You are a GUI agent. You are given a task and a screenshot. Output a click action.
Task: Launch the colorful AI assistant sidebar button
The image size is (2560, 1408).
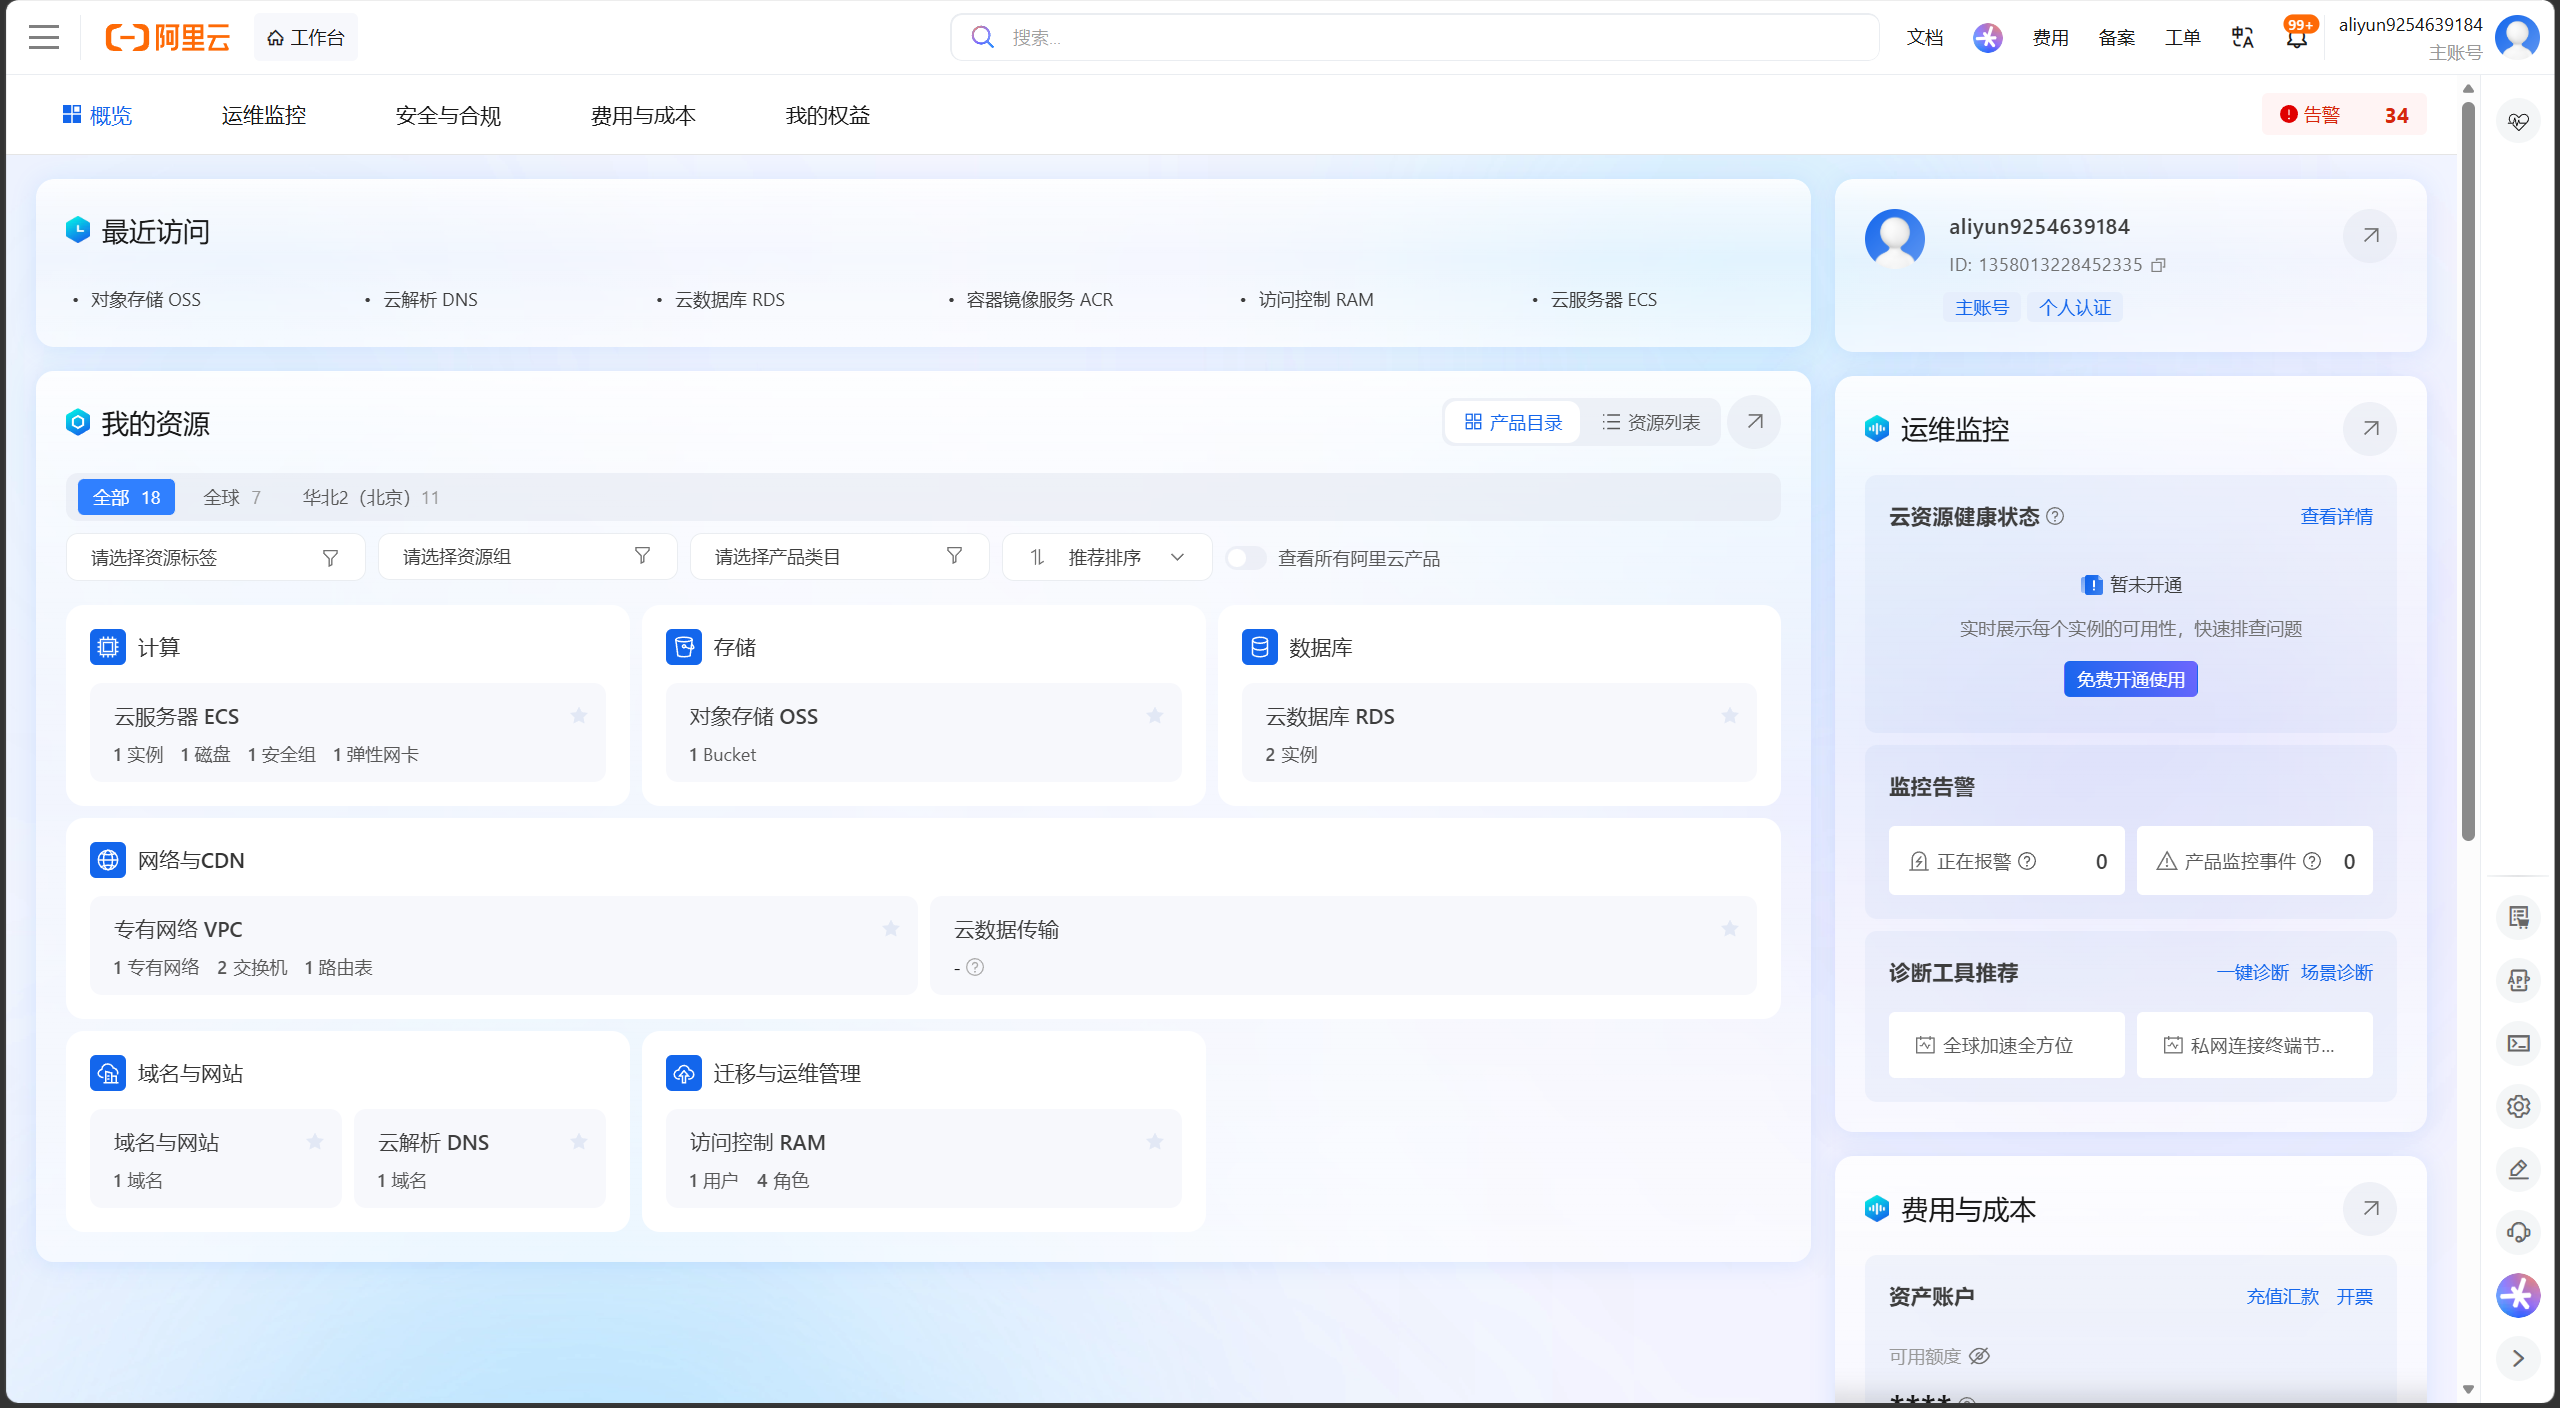tap(2518, 1296)
